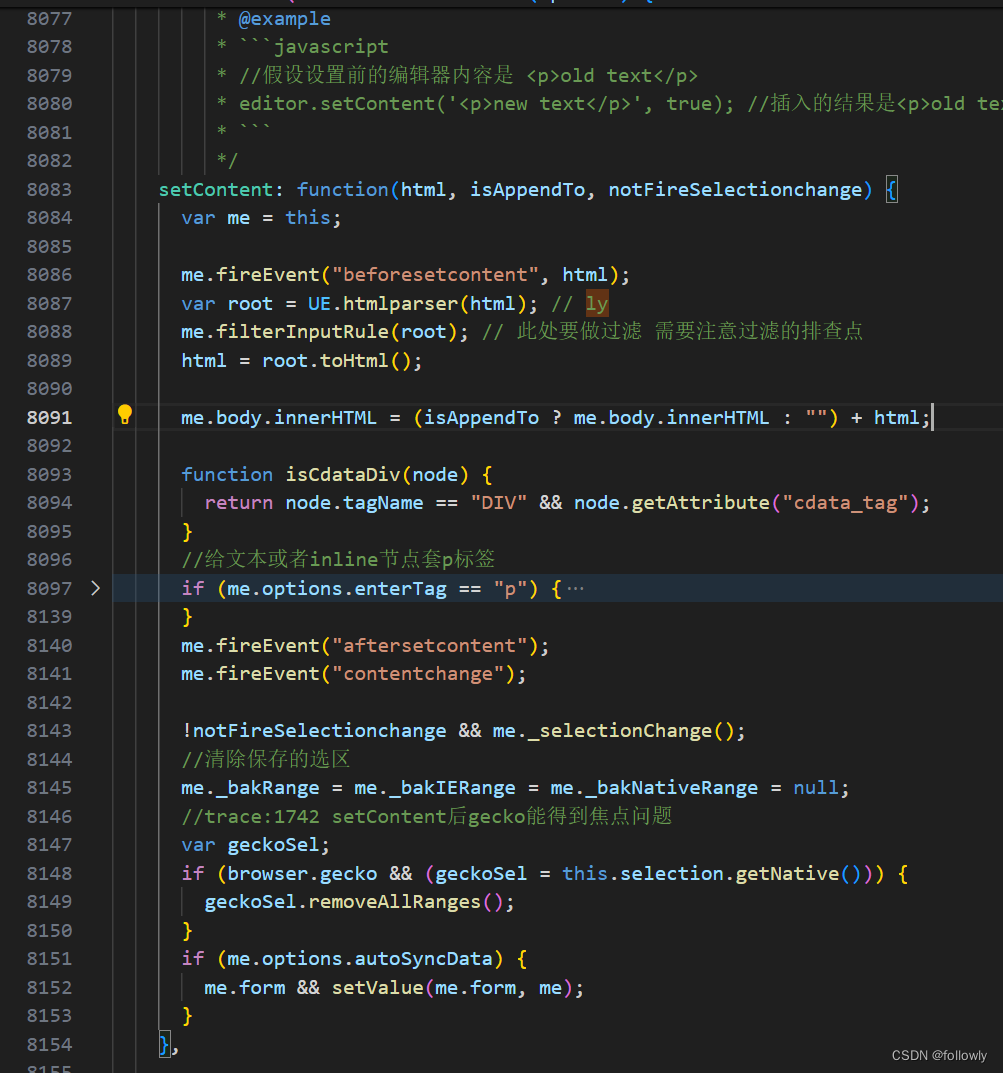
Task: Click getNative() call on line 8148
Action: (x=798, y=874)
